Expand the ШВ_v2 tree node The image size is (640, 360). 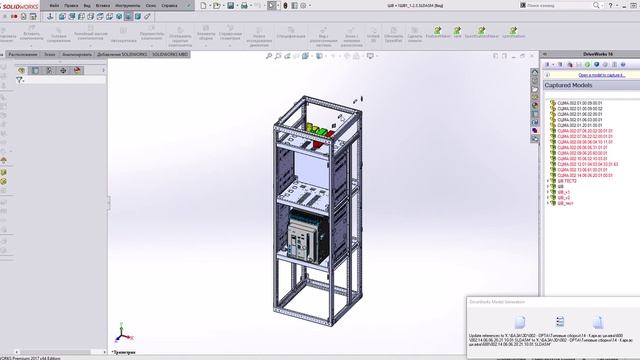[x=548, y=198]
